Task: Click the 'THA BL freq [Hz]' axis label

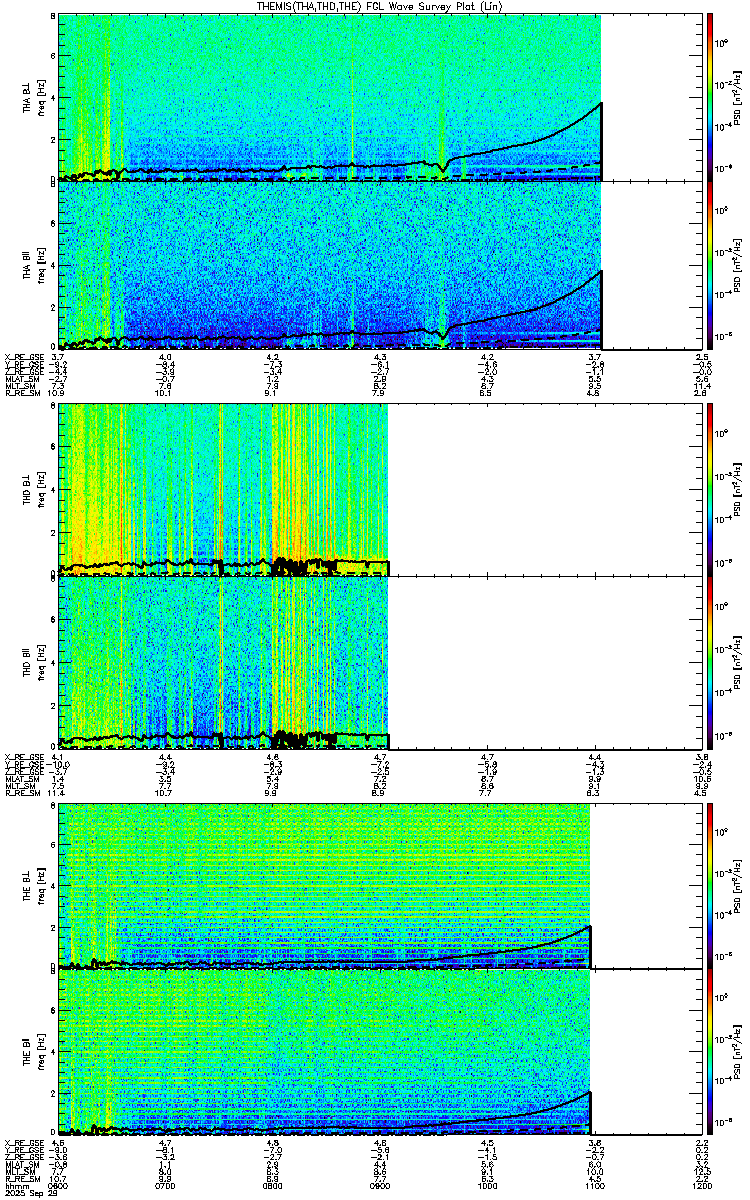Action: click(x=35, y=98)
